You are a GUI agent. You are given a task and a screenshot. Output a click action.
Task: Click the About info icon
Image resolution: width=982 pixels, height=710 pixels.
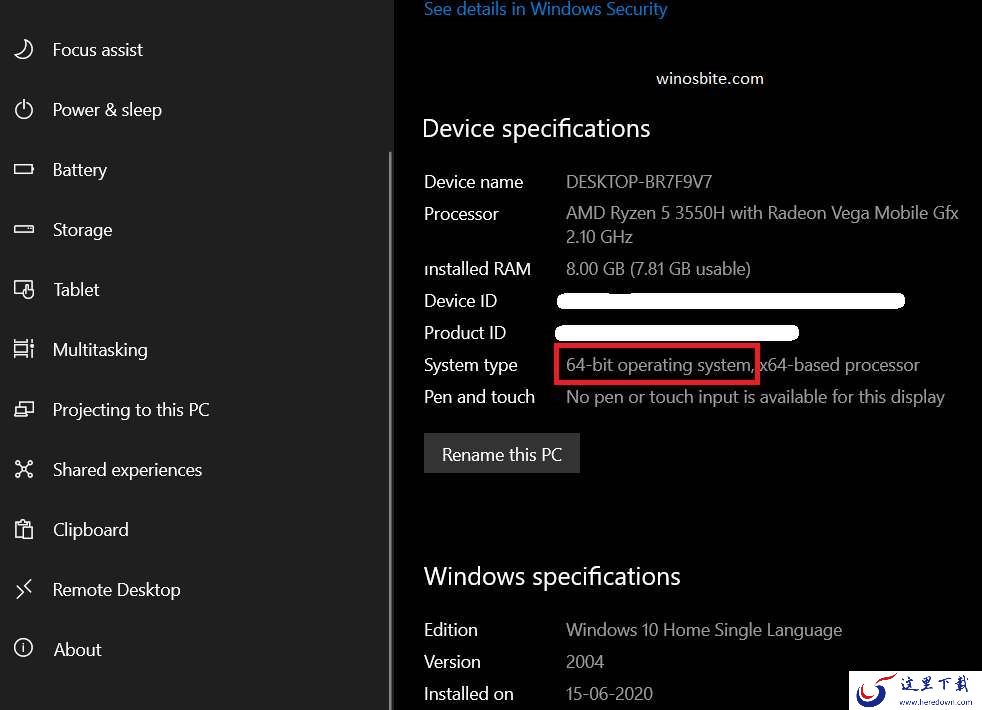[x=24, y=648]
